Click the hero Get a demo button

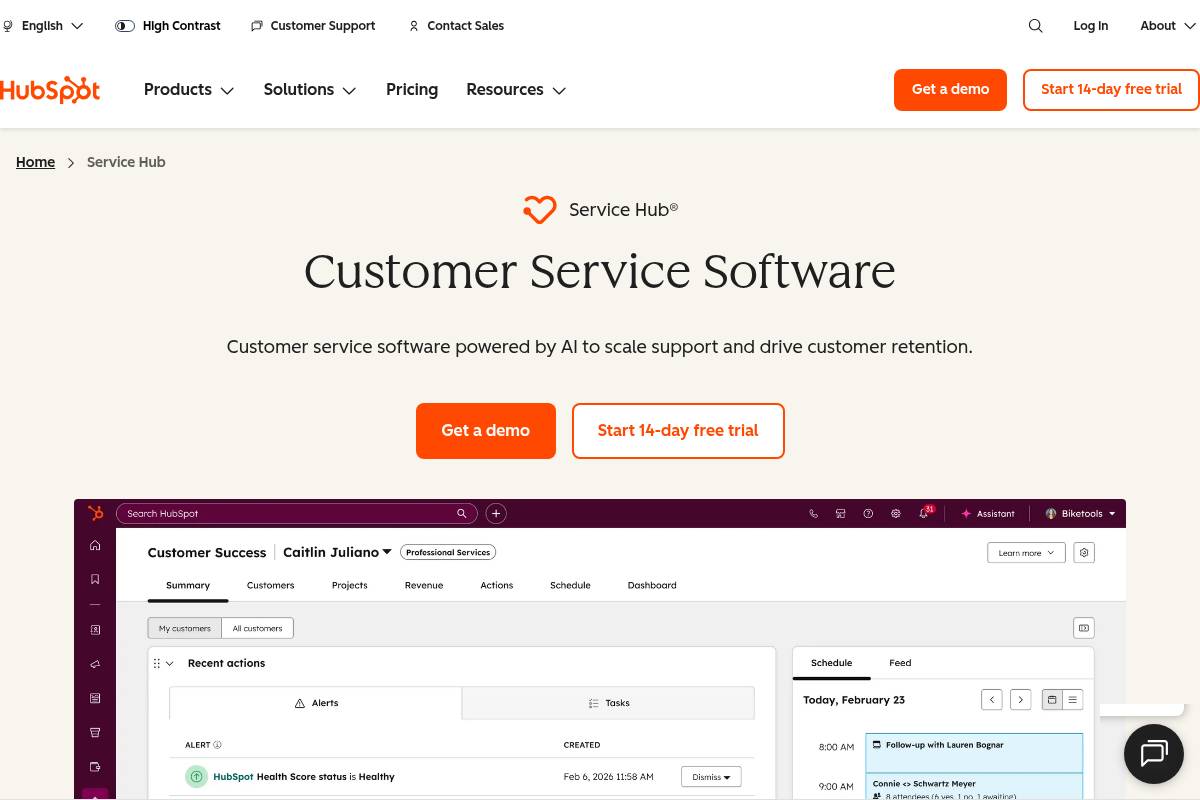[x=486, y=431]
